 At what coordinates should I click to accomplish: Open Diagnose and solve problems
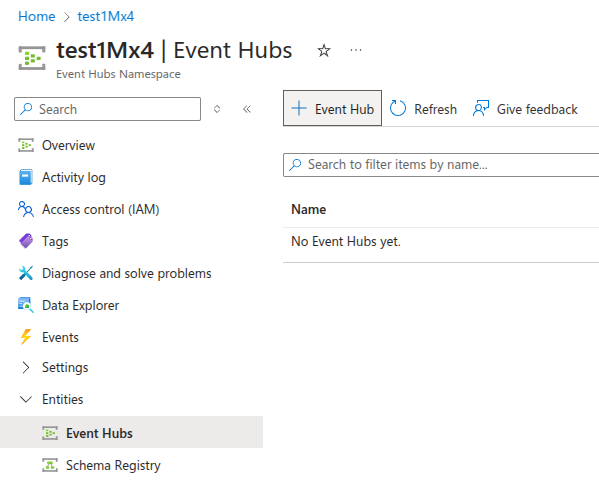[126, 273]
